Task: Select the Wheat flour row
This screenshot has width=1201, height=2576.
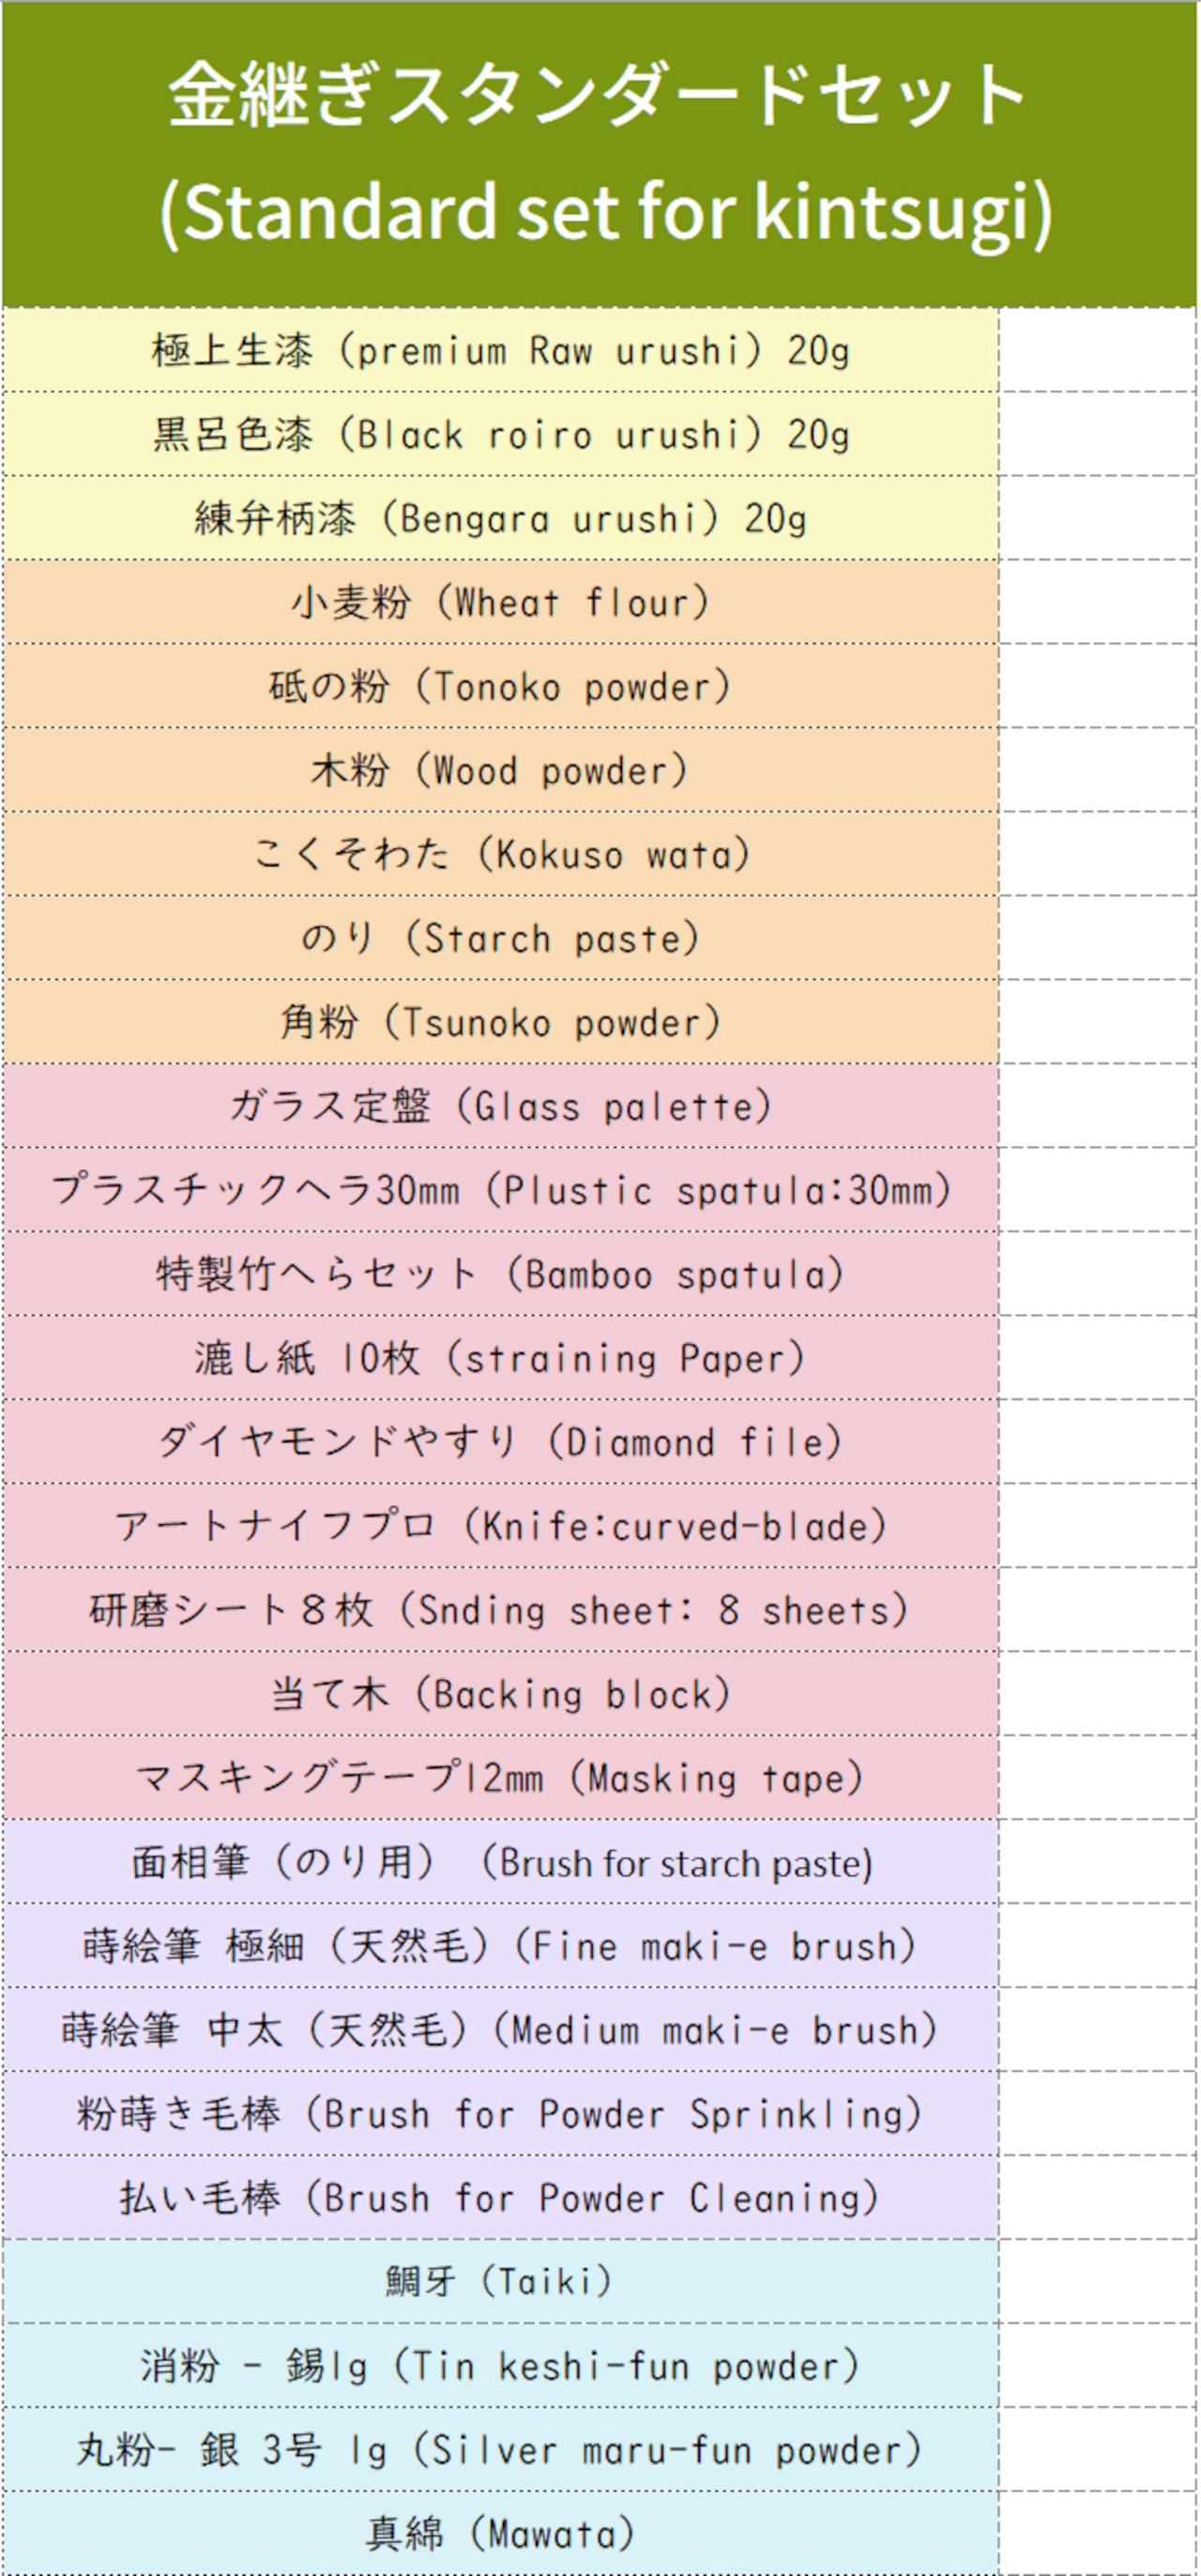Action: 500,602
